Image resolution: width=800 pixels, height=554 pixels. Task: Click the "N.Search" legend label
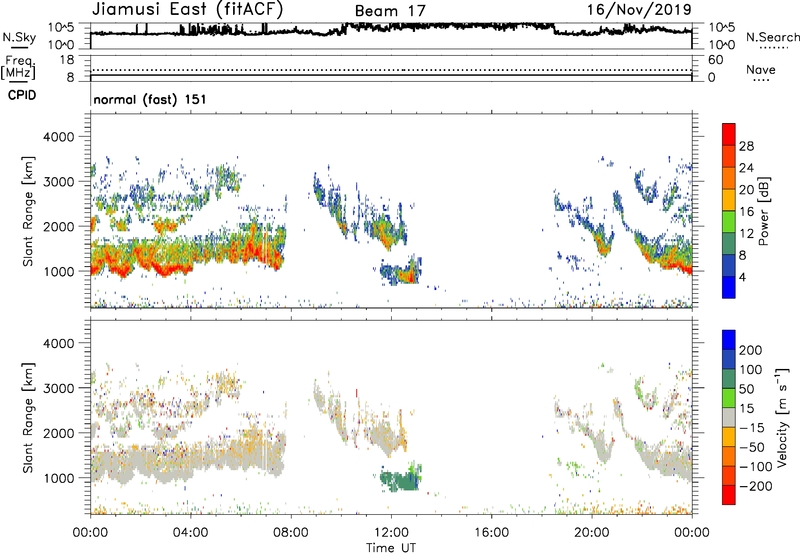[772, 37]
